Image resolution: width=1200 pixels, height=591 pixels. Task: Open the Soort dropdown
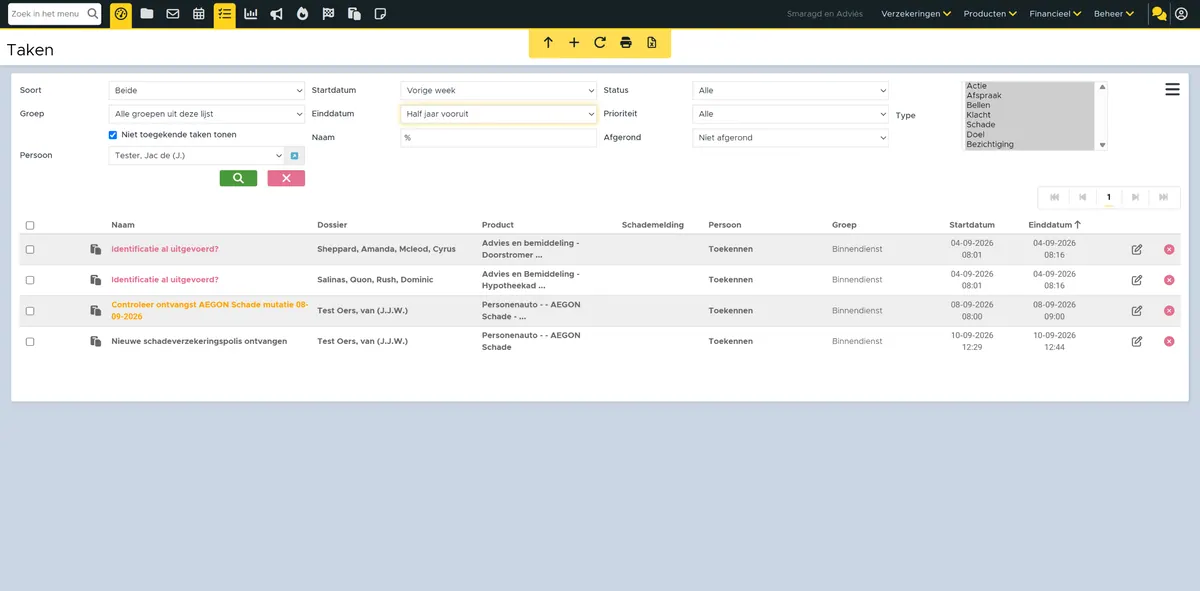pyautogui.click(x=206, y=91)
